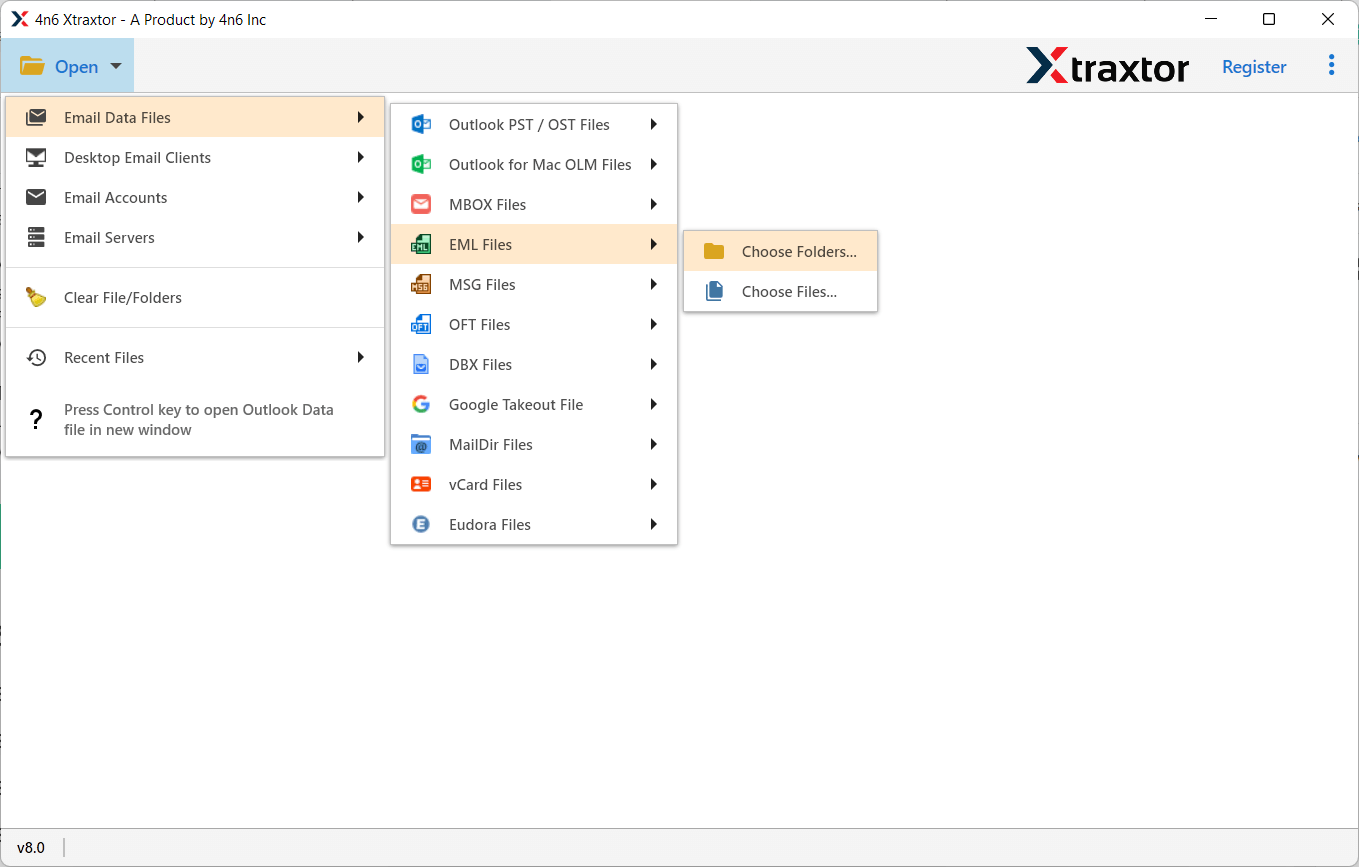Screen dimensions: 1359x867
Task: Click the Email Accounts envelope icon
Action: coord(36,197)
